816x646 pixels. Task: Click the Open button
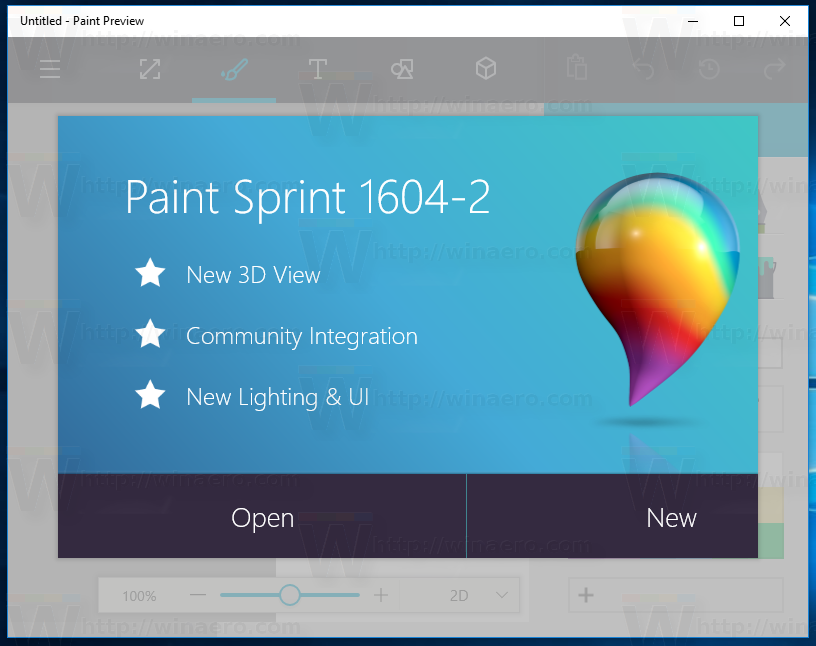(262, 518)
